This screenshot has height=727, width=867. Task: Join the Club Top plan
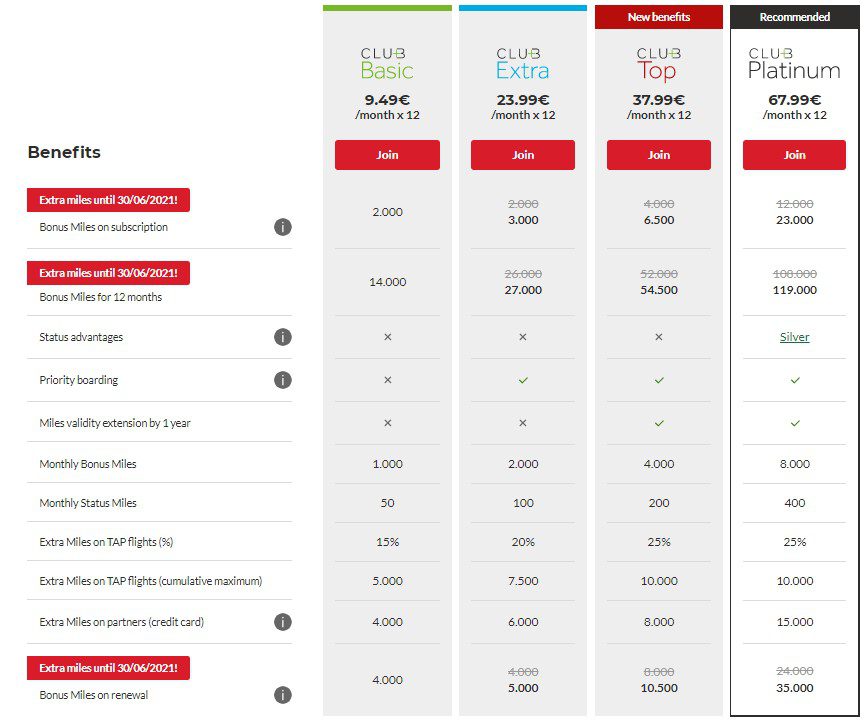[x=659, y=155]
